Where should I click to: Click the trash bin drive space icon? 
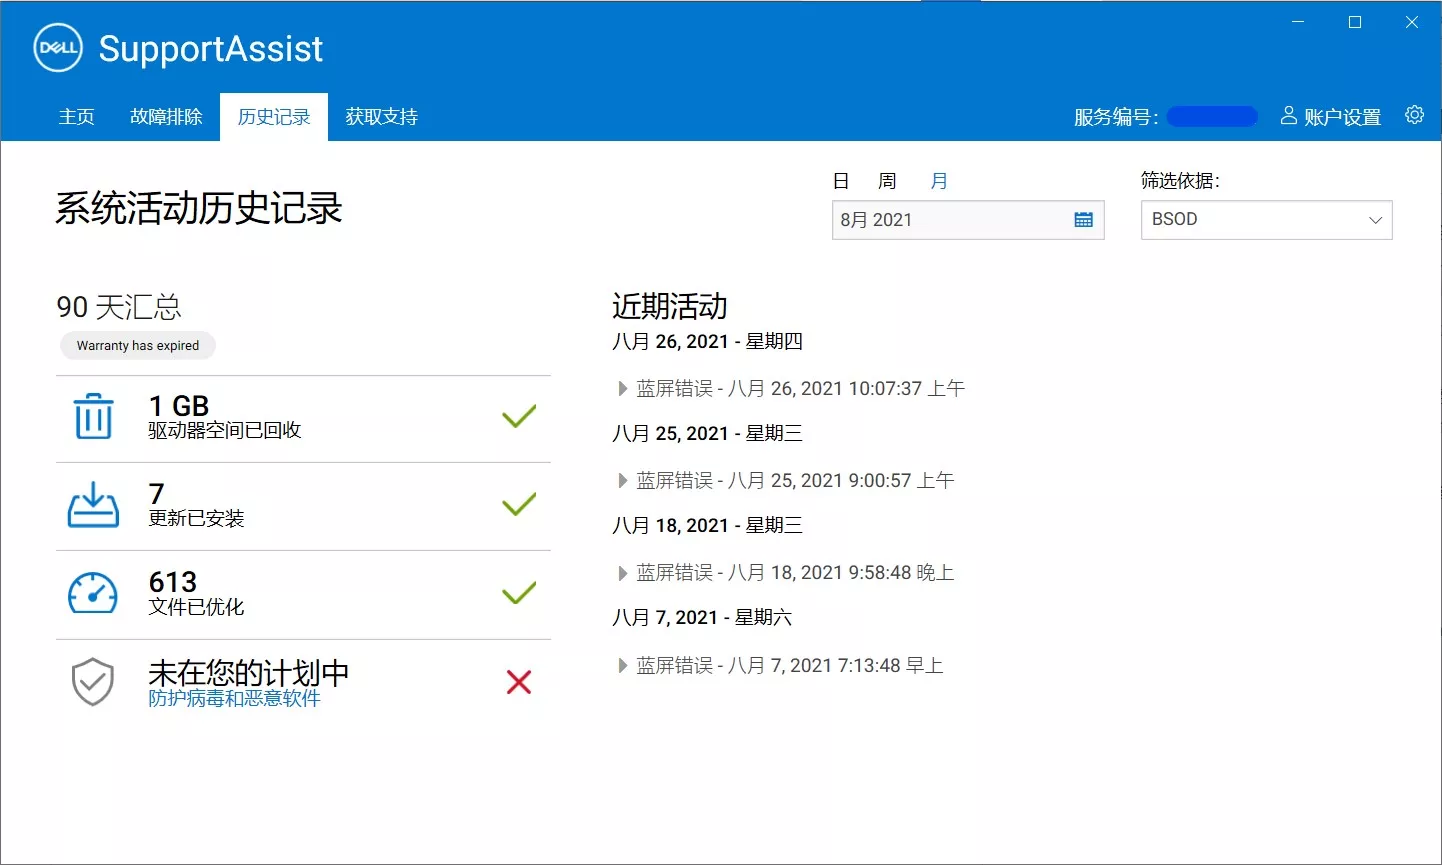pos(93,416)
